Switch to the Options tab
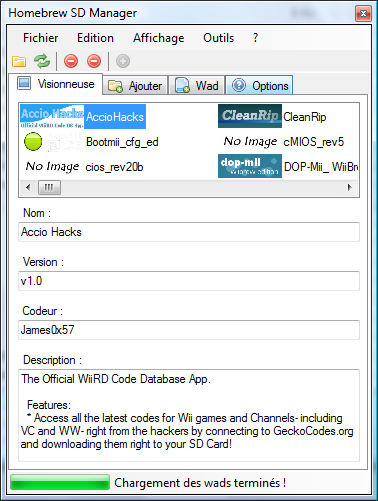 click(259, 85)
